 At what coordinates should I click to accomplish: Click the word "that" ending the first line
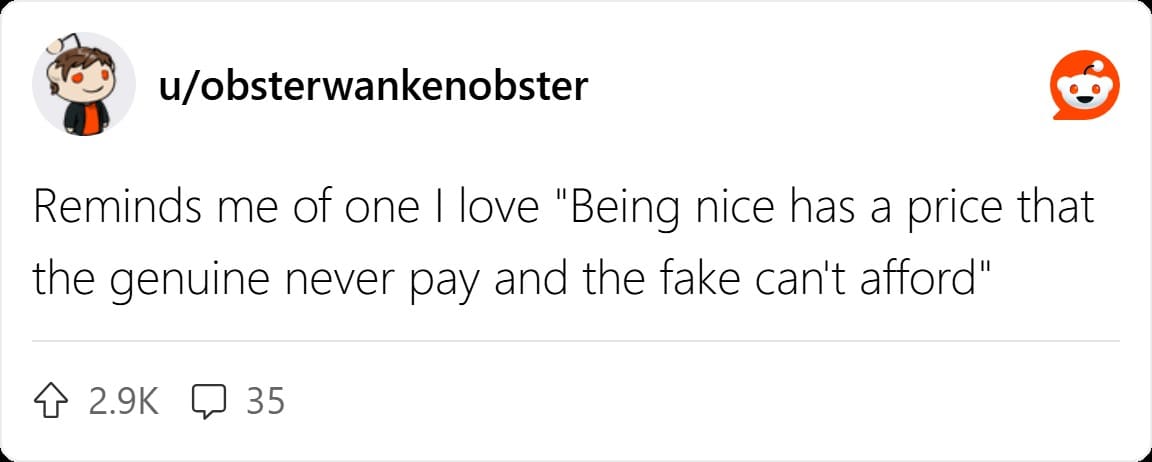tap(1059, 210)
